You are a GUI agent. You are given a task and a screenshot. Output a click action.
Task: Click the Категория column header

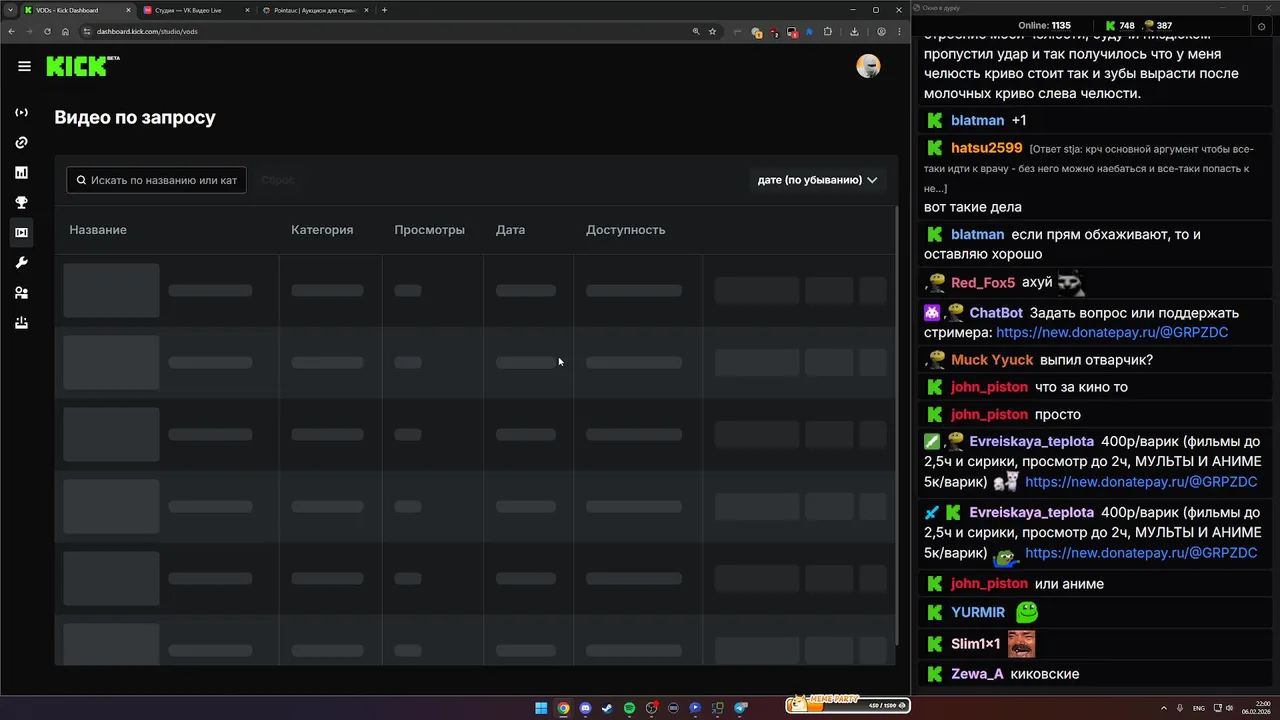point(322,230)
